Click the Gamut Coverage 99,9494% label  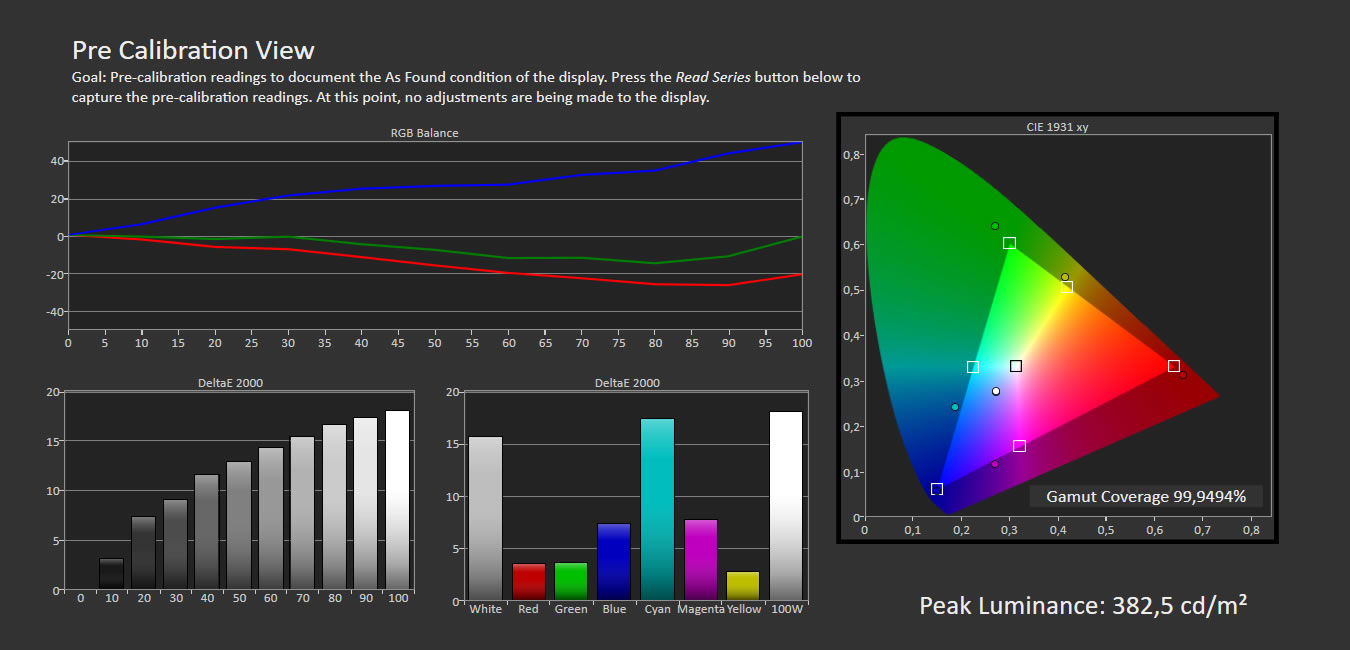coord(1146,496)
